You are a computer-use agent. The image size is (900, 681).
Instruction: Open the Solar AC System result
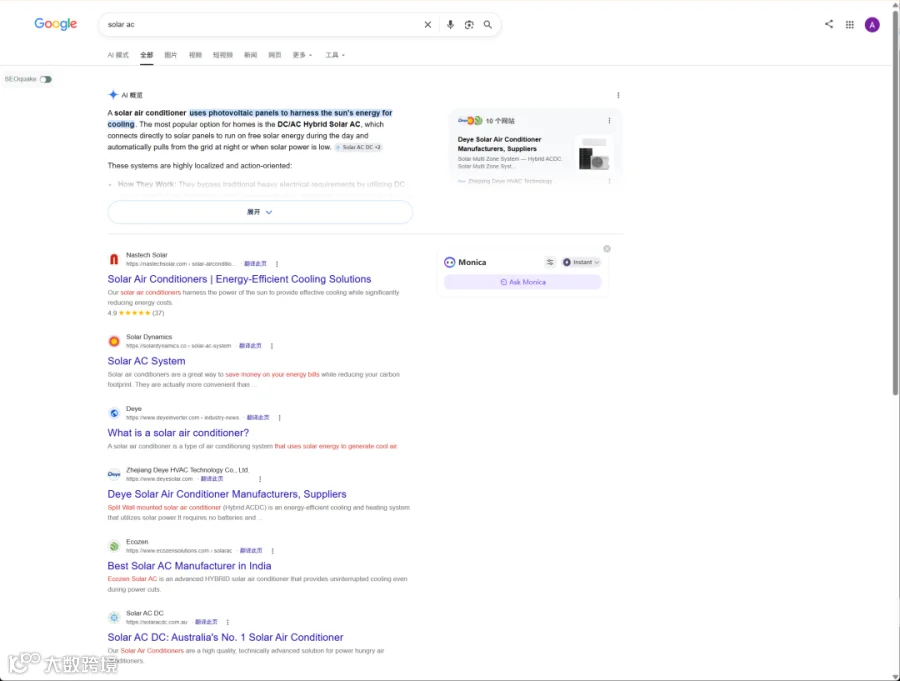146,361
